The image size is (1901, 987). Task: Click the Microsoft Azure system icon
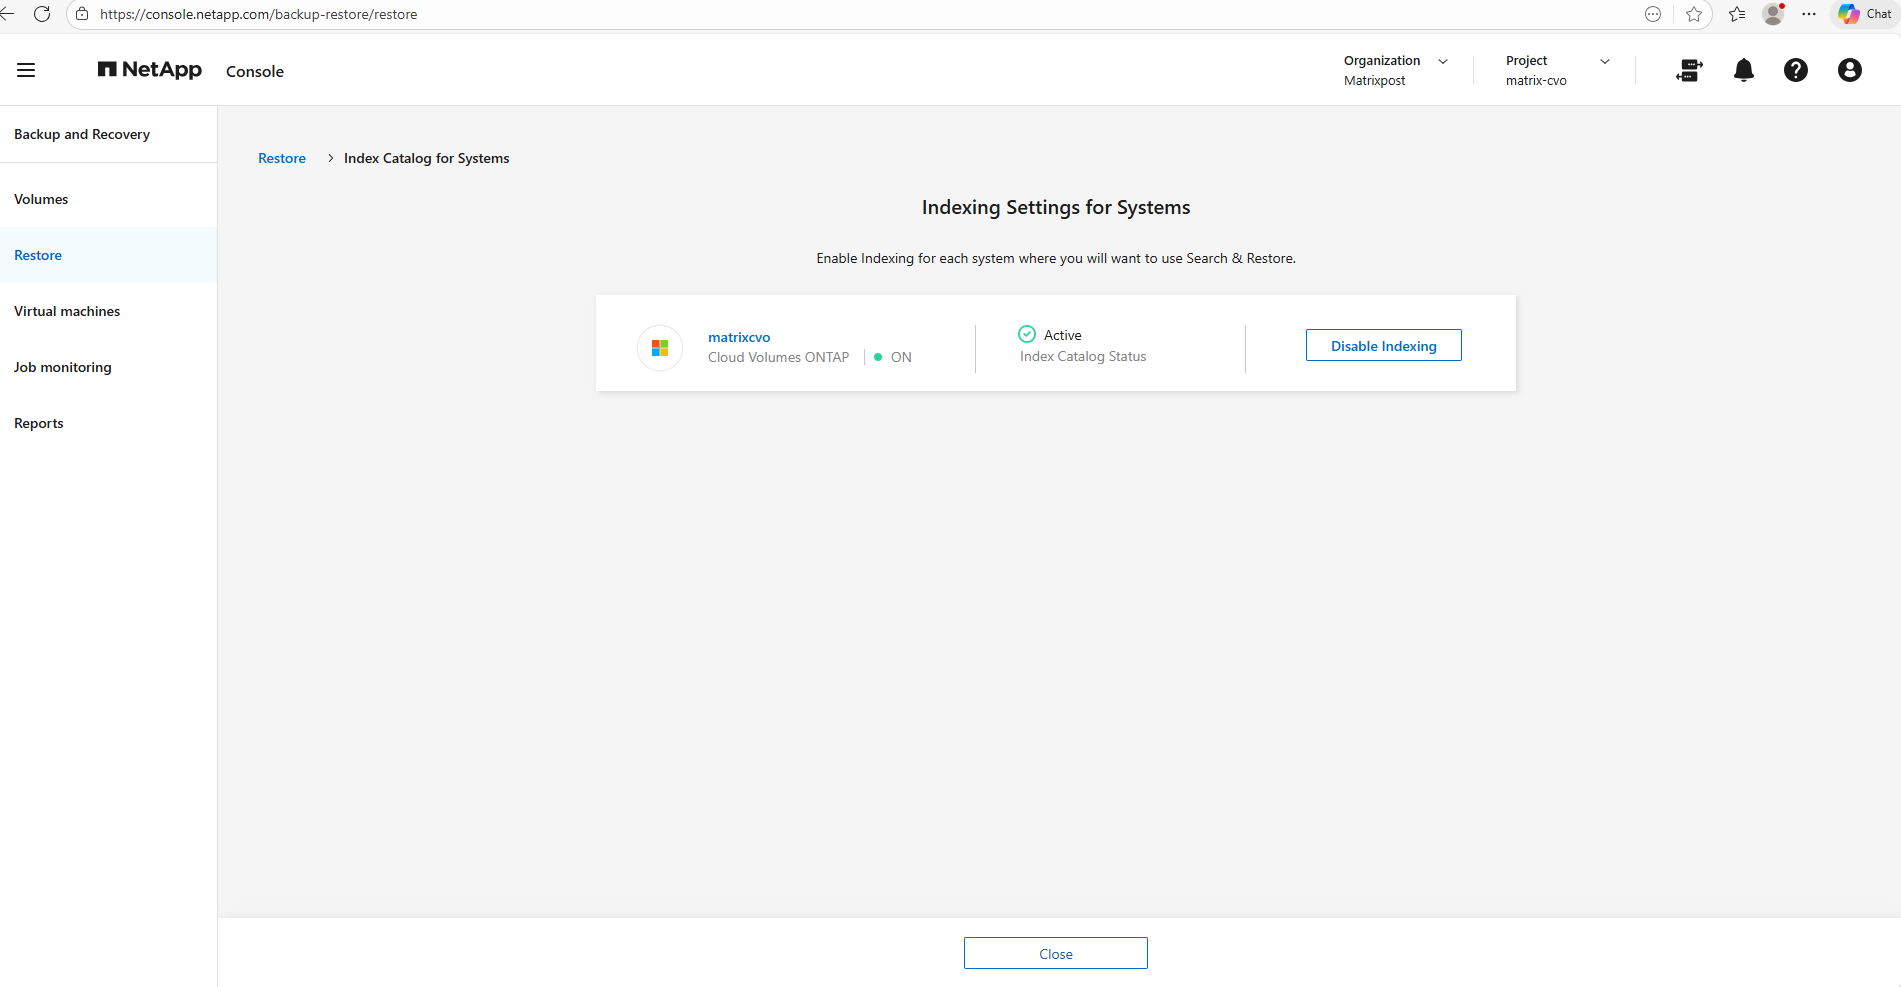660,348
